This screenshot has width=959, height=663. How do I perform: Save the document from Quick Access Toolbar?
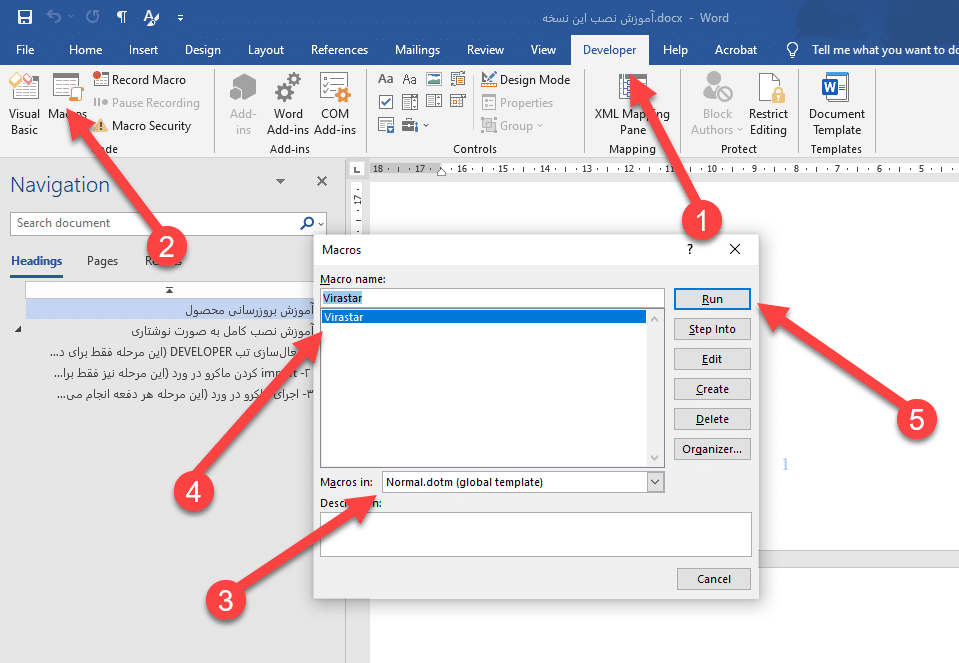pos(24,18)
